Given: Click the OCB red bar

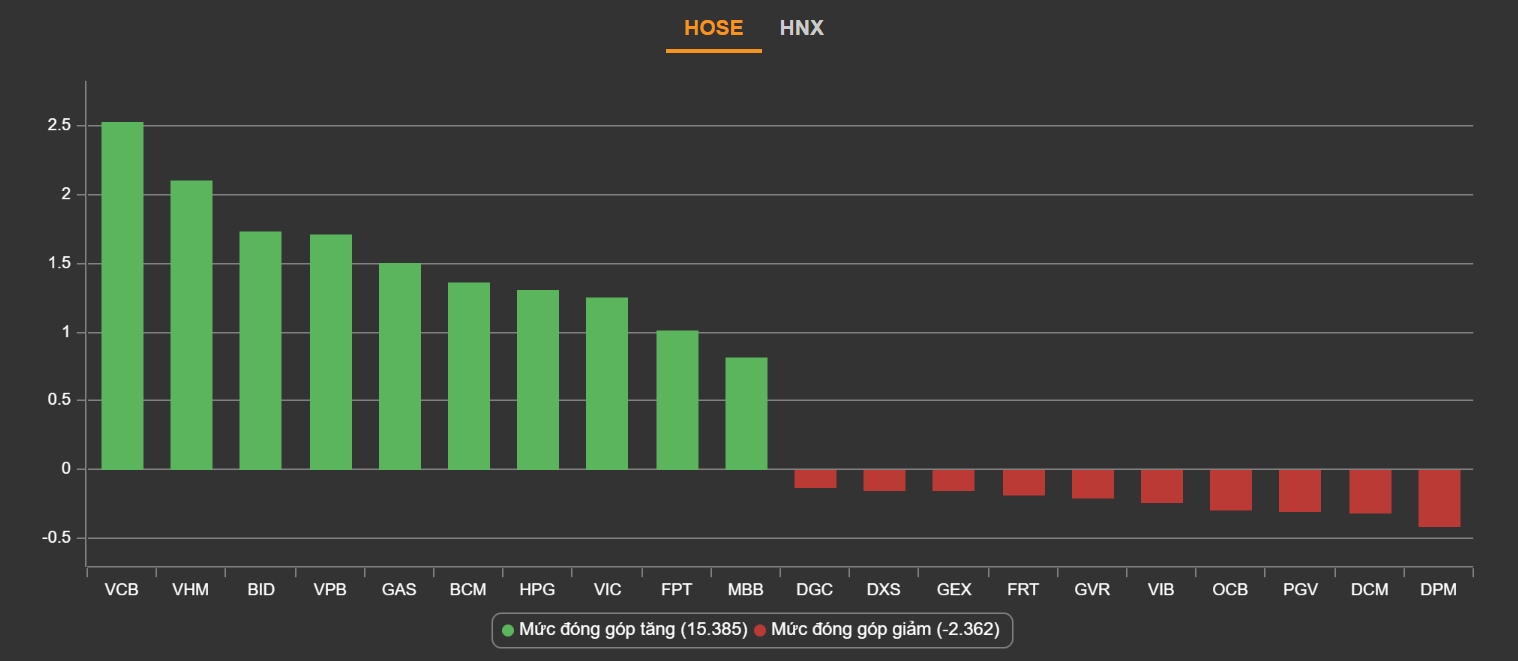Looking at the screenshot, I should [x=1230, y=490].
